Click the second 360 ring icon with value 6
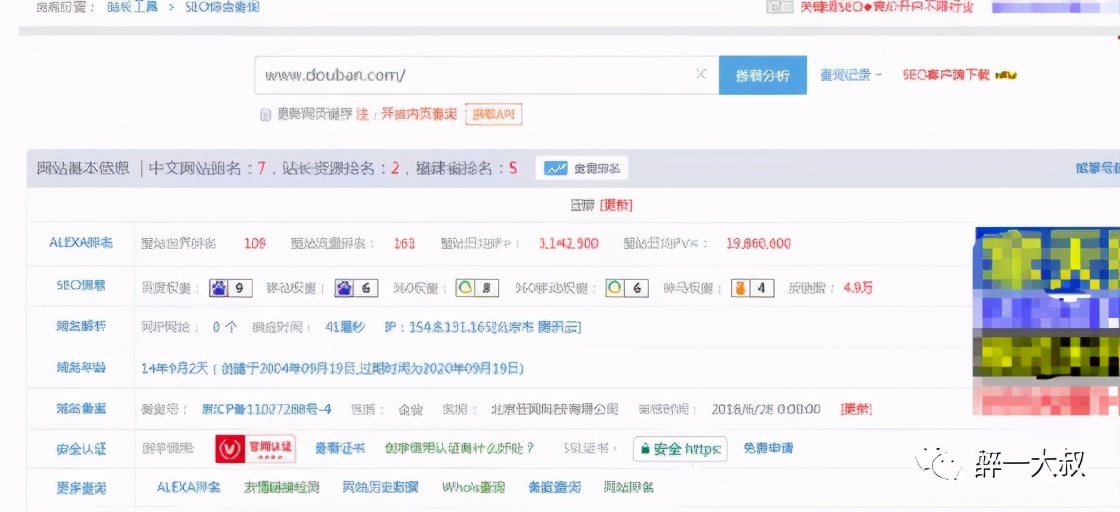Screen dimensions: 1120x512 coord(614,288)
